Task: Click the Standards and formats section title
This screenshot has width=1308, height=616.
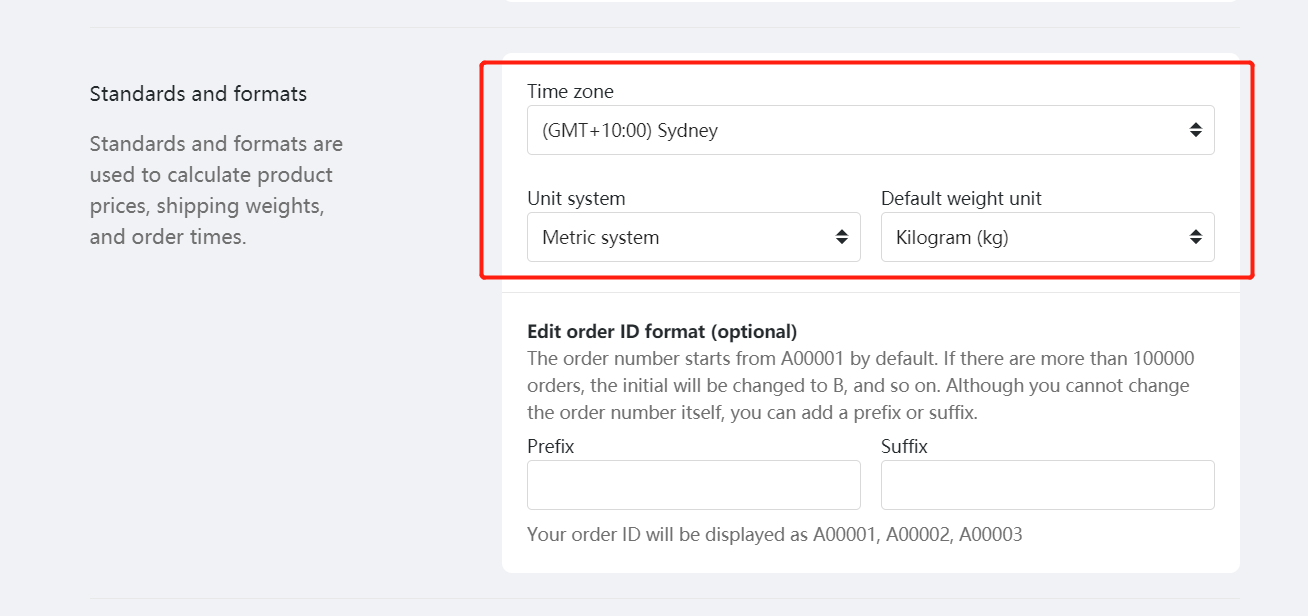Action: 198,94
